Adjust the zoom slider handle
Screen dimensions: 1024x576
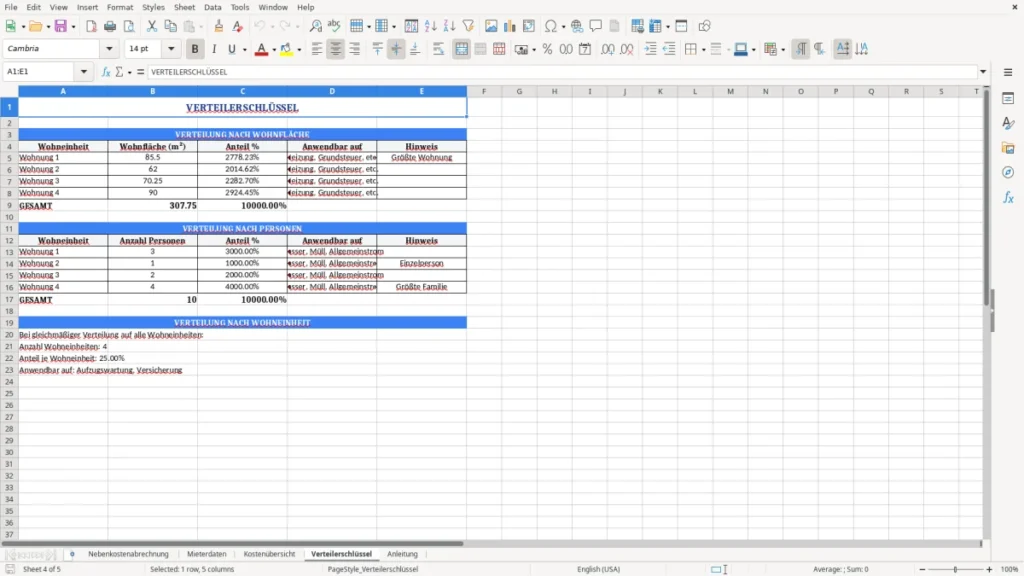coord(955,569)
